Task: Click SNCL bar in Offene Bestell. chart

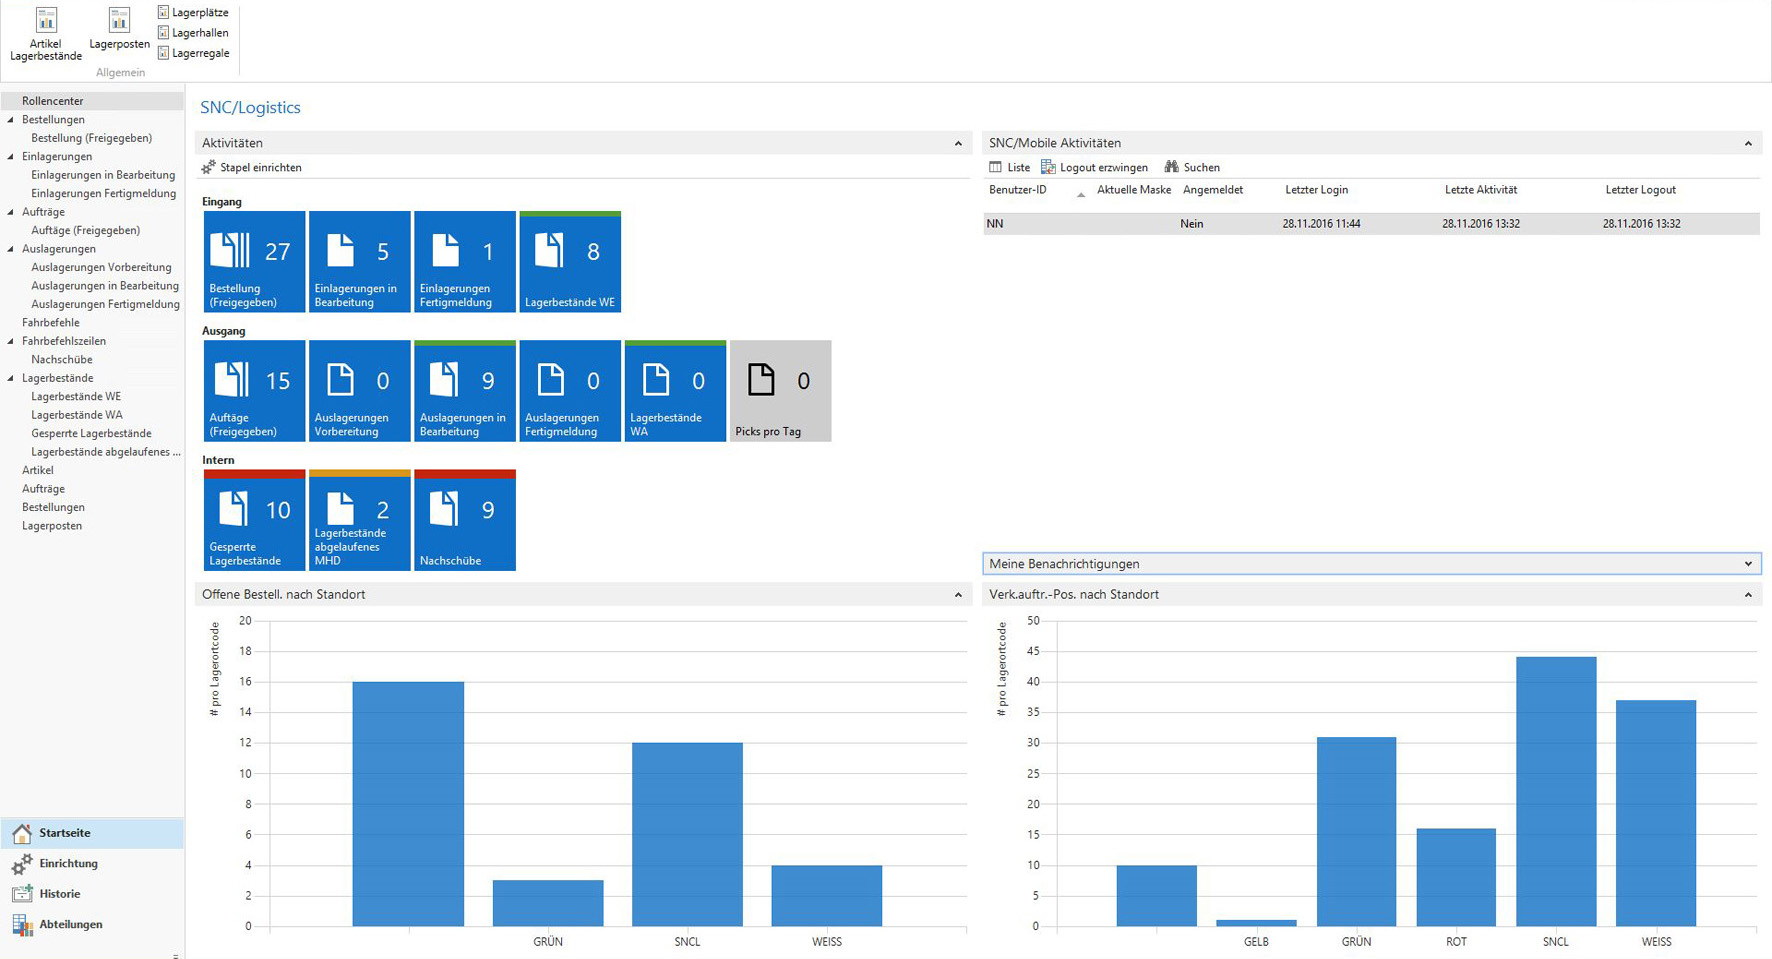Action: [x=687, y=834]
